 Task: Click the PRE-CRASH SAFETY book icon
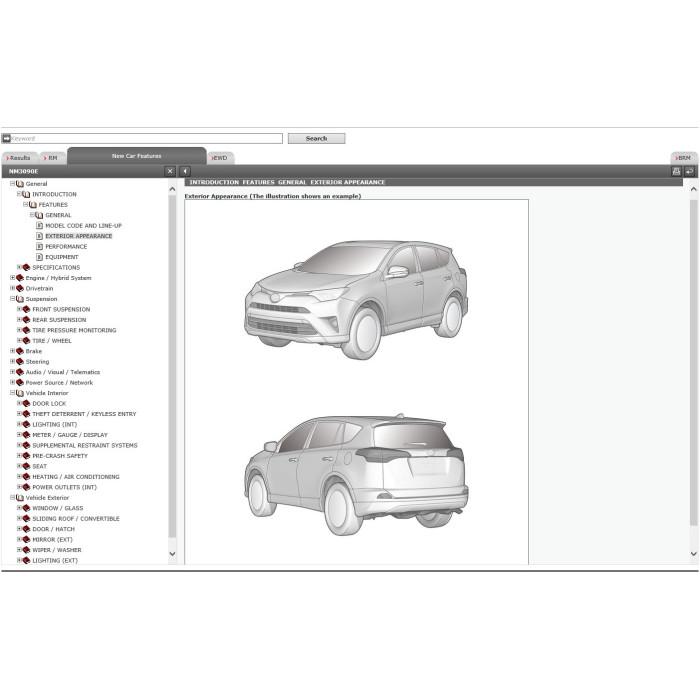click(x=26, y=456)
